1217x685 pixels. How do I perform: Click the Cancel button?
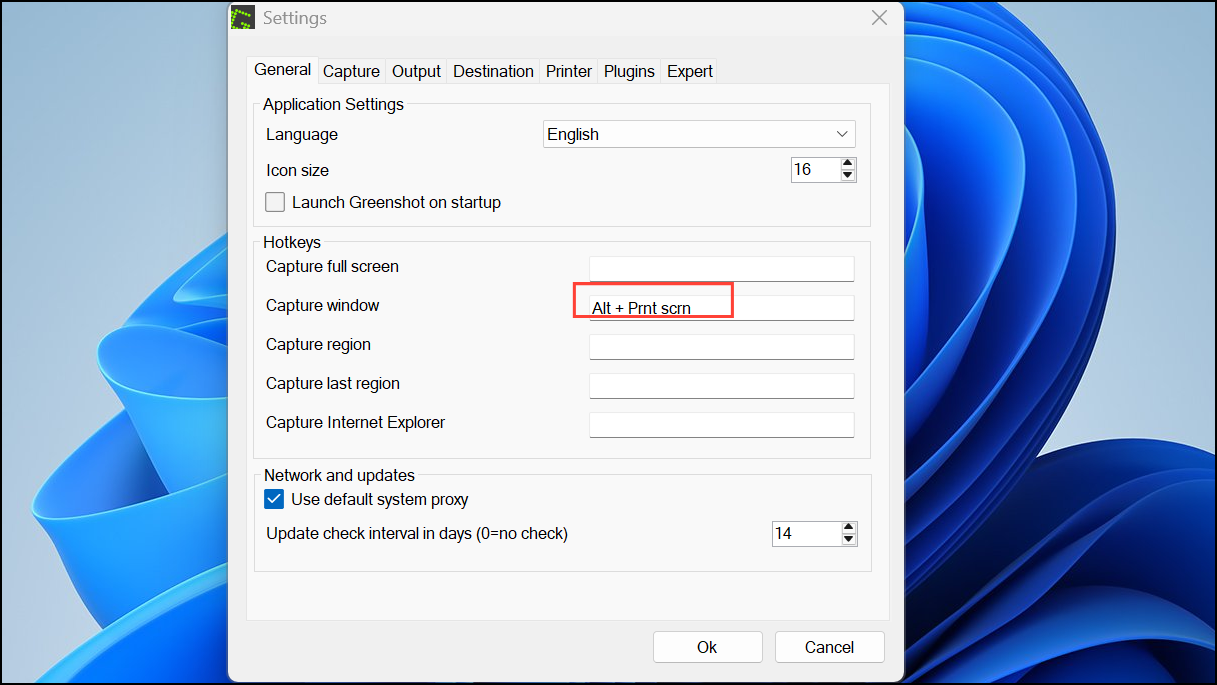click(x=830, y=647)
